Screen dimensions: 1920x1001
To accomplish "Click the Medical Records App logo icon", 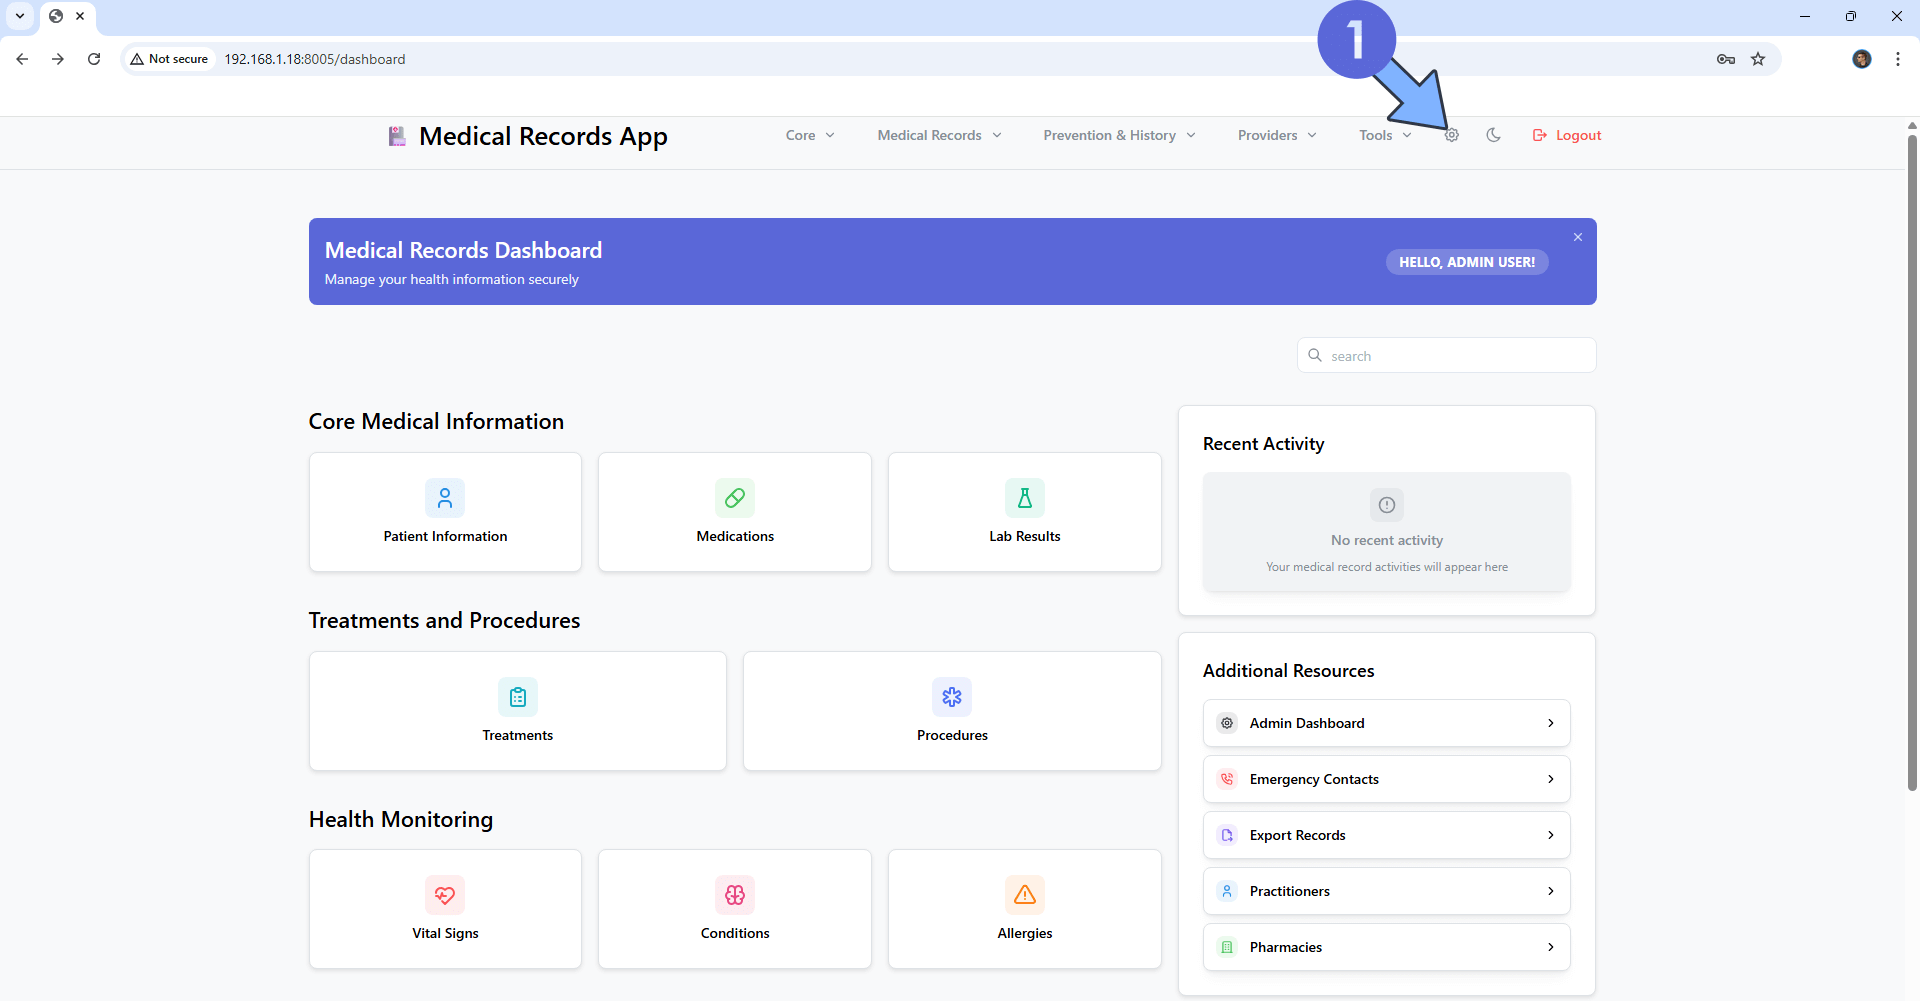I will [397, 136].
